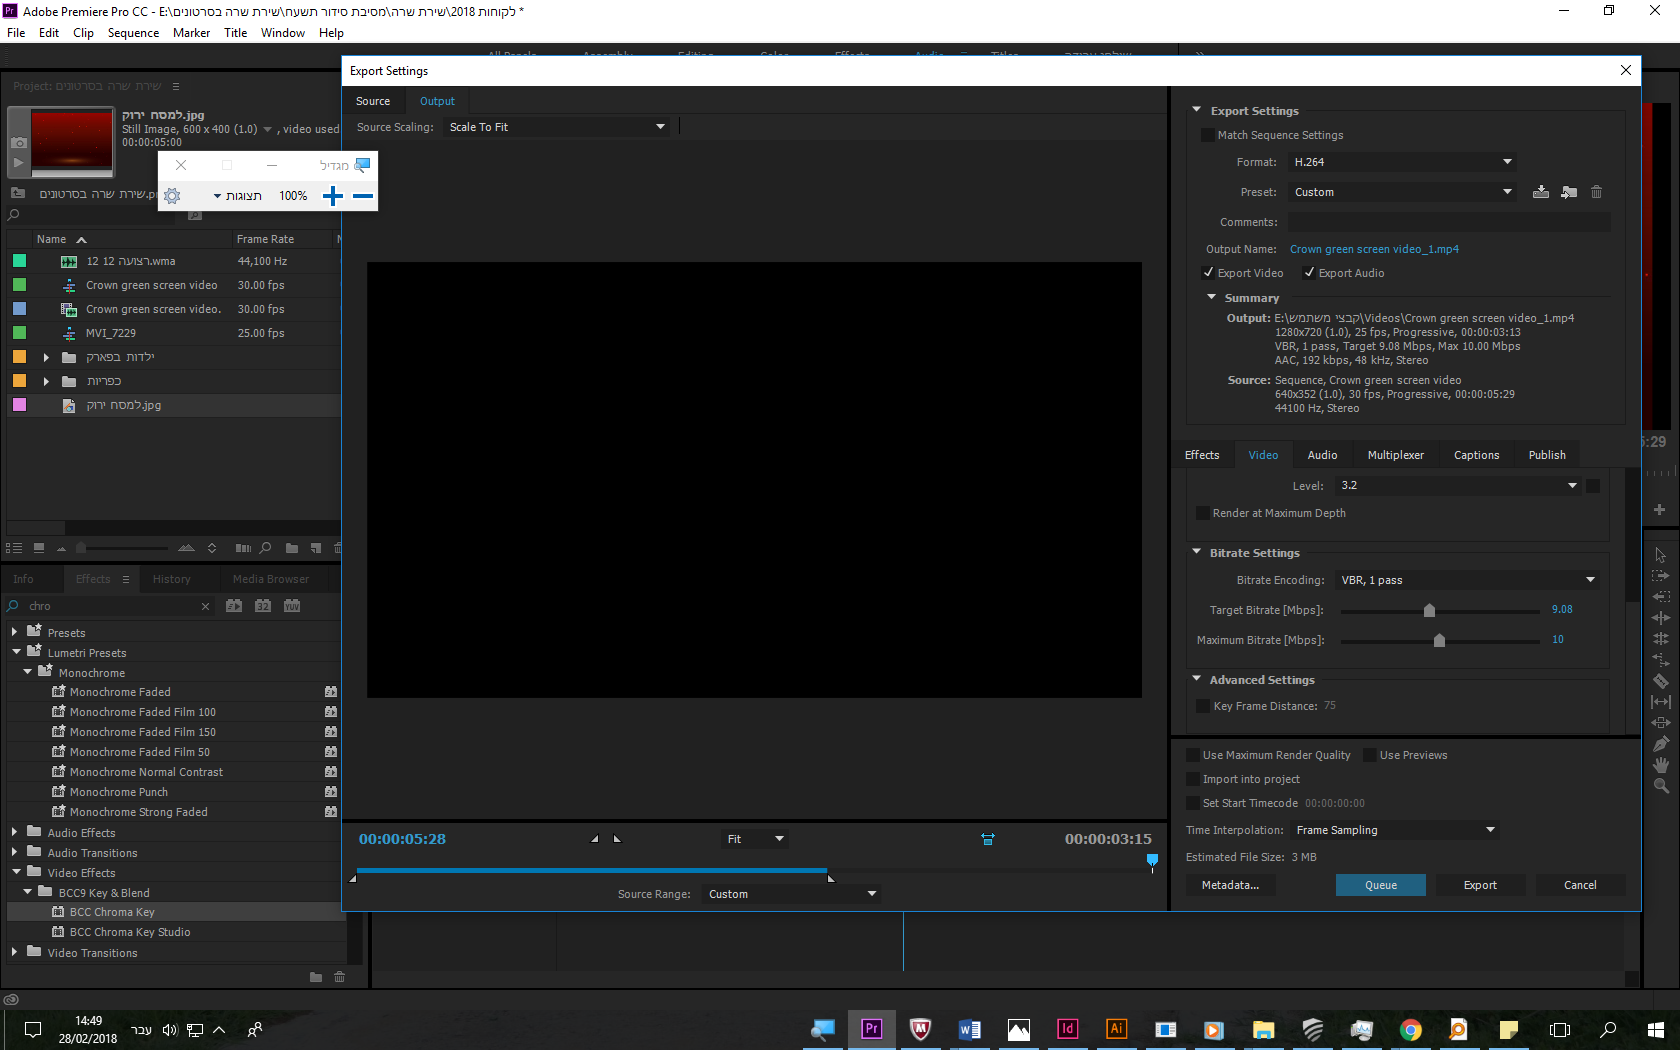Open the Format H.264 dropdown

pos(1402,162)
